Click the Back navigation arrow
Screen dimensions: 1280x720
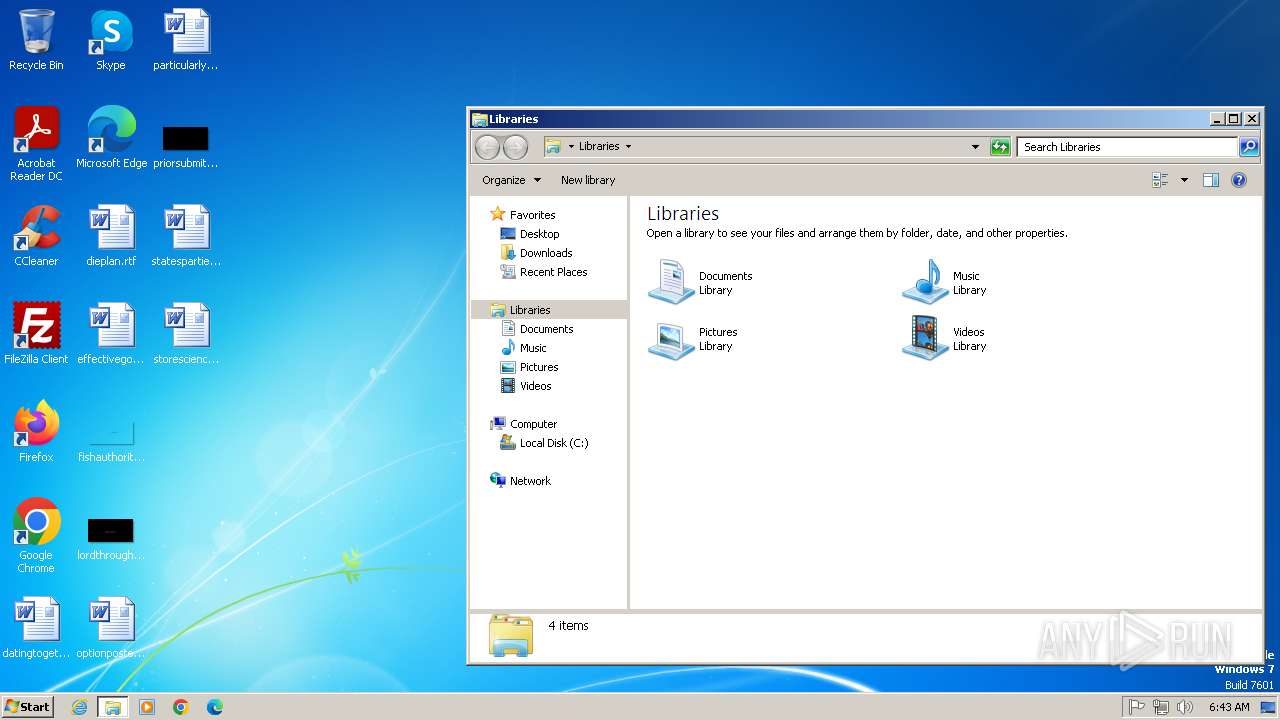pyautogui.click(x=487, y=147)
